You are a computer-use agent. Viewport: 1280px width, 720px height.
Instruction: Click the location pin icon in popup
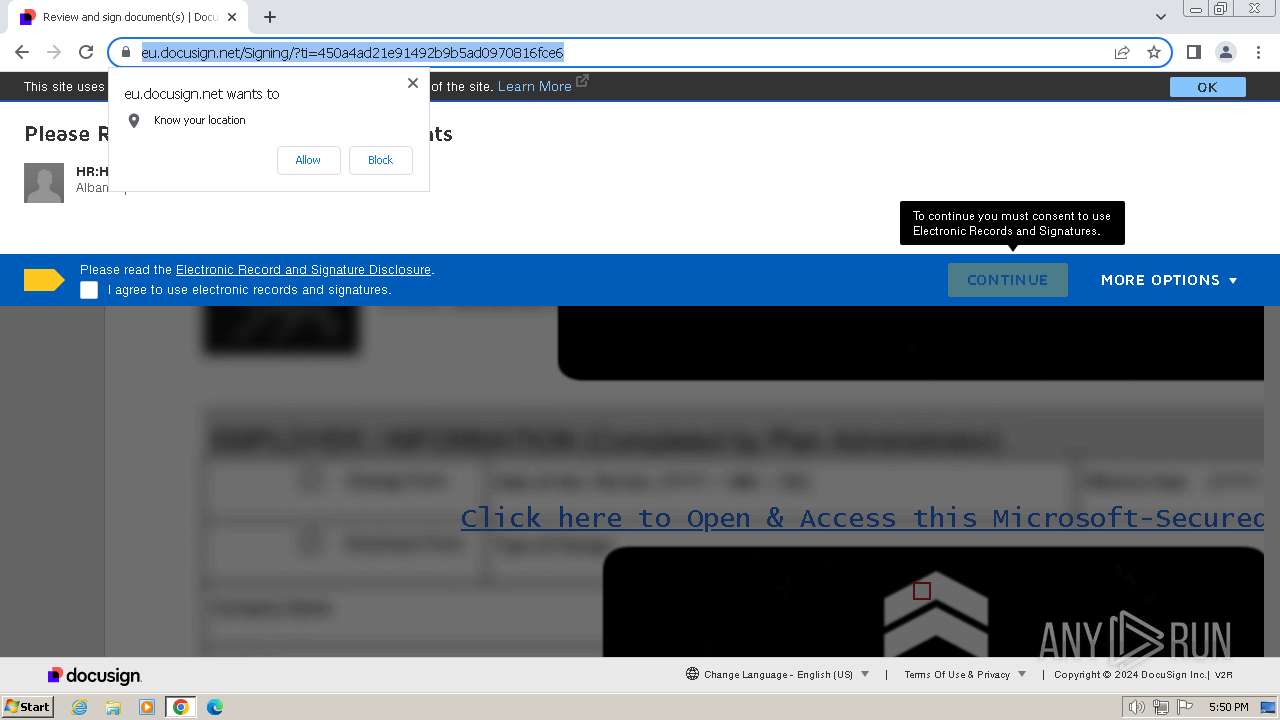click(134, 120)
